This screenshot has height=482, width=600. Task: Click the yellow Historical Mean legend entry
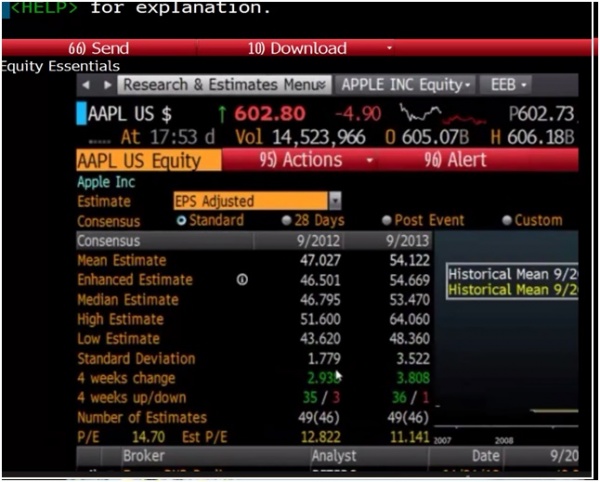coord(513,289)
